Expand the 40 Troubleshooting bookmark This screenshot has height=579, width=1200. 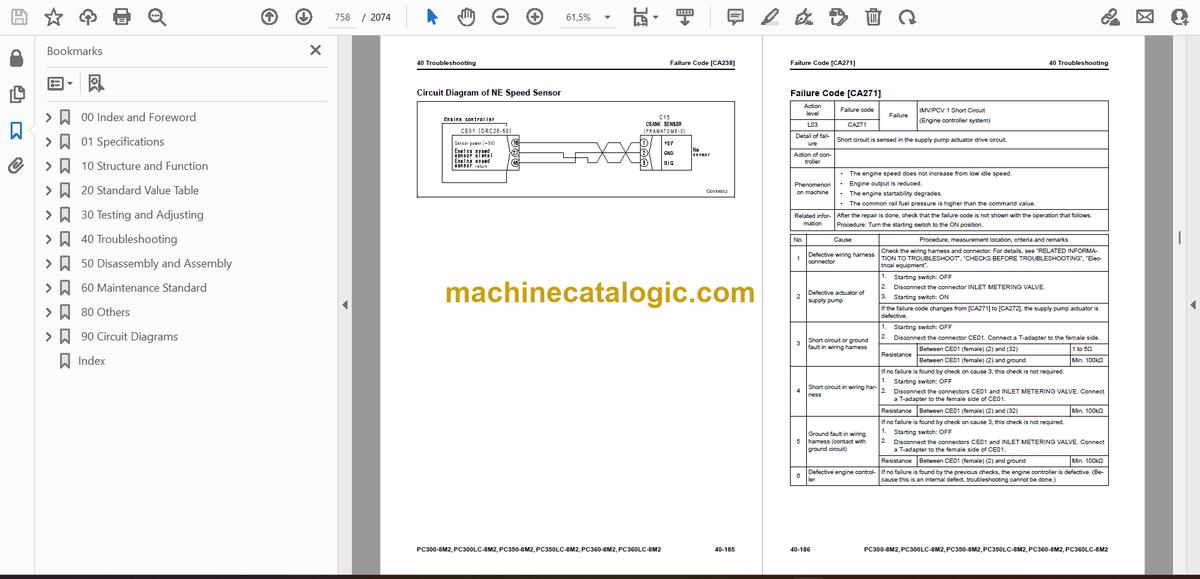pyautogui.click(x=48, y=239)
